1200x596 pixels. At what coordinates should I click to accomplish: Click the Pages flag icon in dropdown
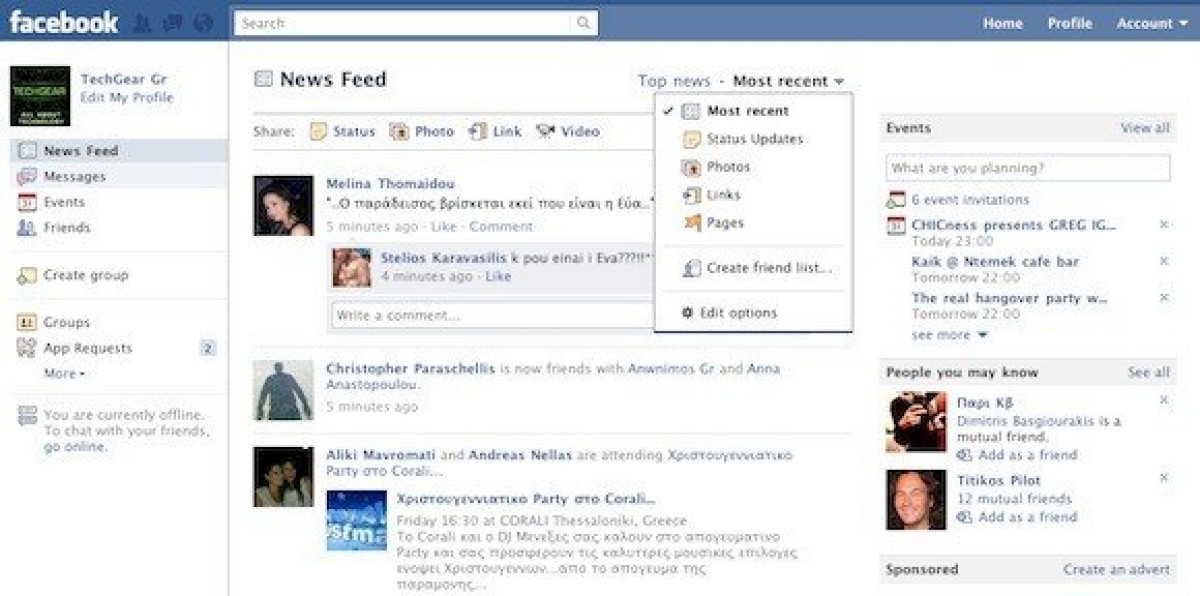point(691,223)
